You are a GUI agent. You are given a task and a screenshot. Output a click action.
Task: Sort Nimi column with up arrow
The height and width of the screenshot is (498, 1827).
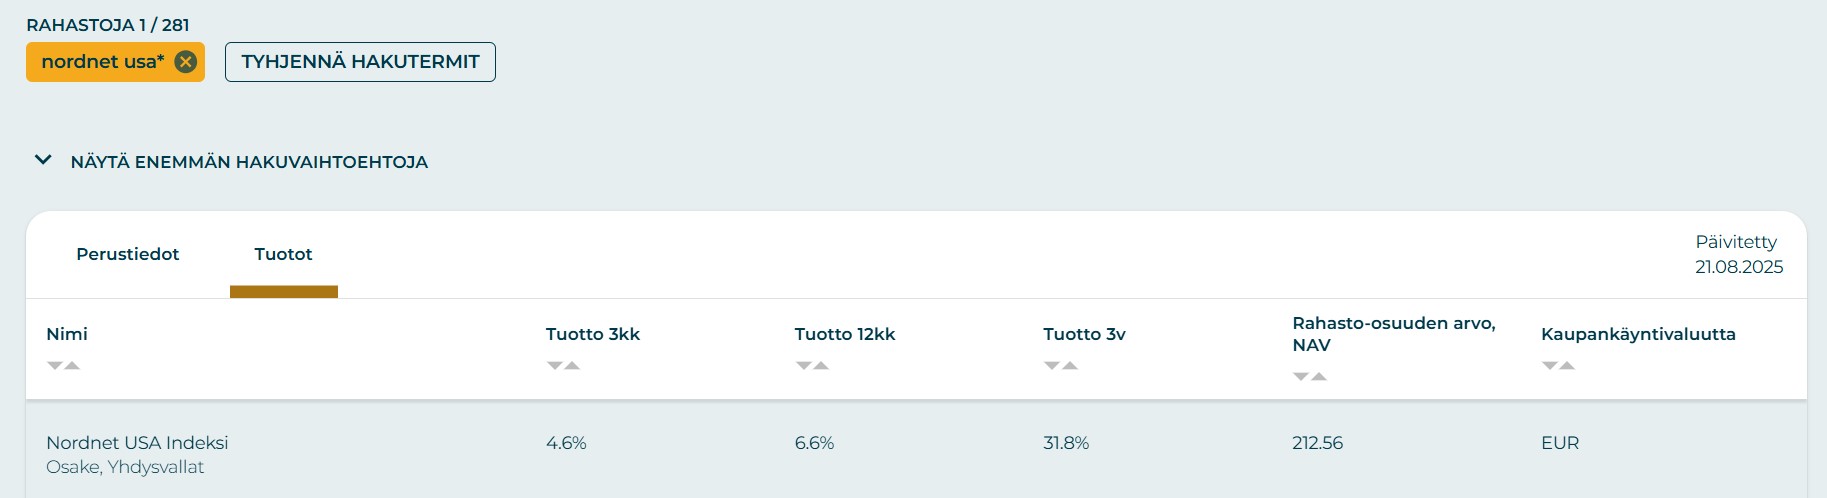(x=72, y=366)
